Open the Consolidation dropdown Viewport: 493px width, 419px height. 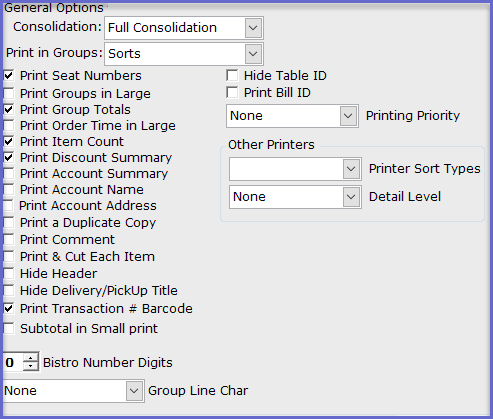tap(184, 28)
